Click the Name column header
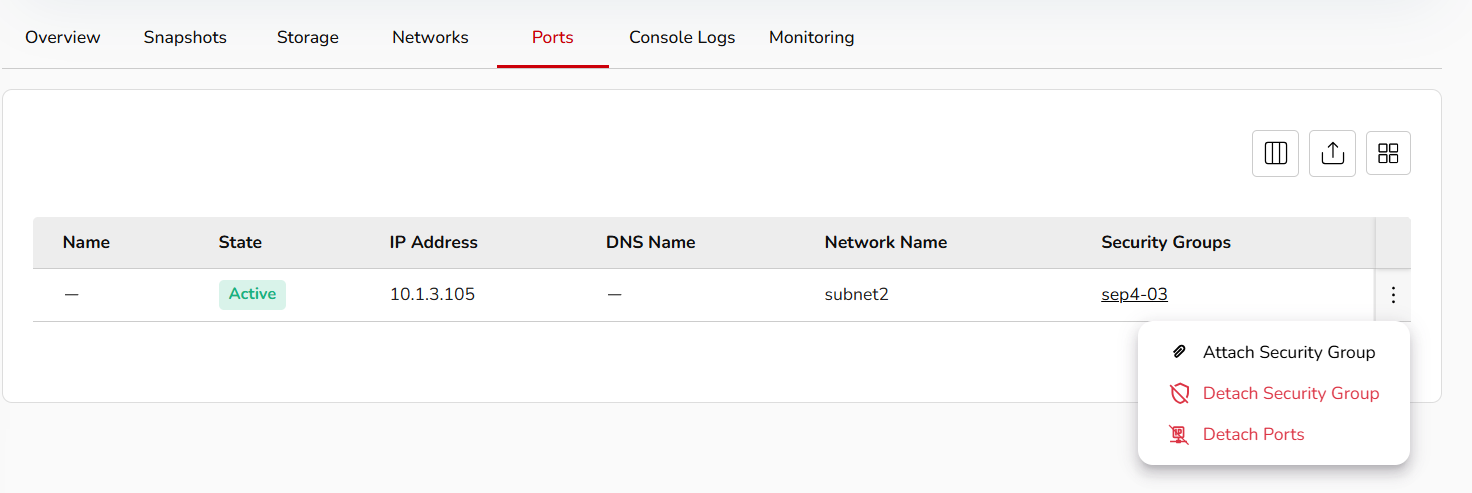Viewport: 1472px width, 493px height. point(86,242)
